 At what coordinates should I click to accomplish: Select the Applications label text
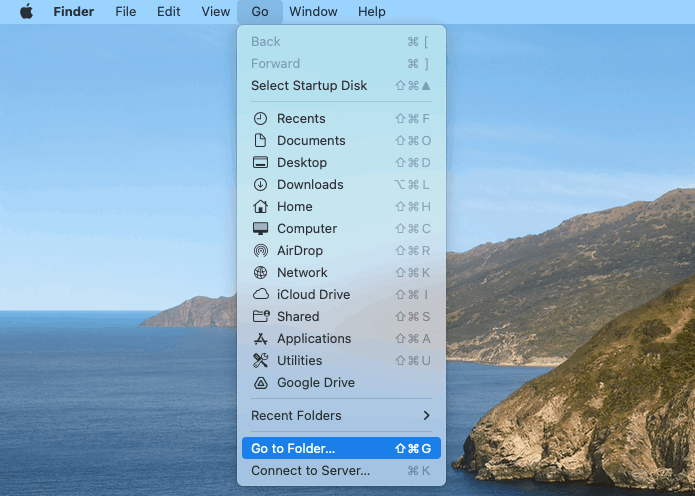coord(314,339)
